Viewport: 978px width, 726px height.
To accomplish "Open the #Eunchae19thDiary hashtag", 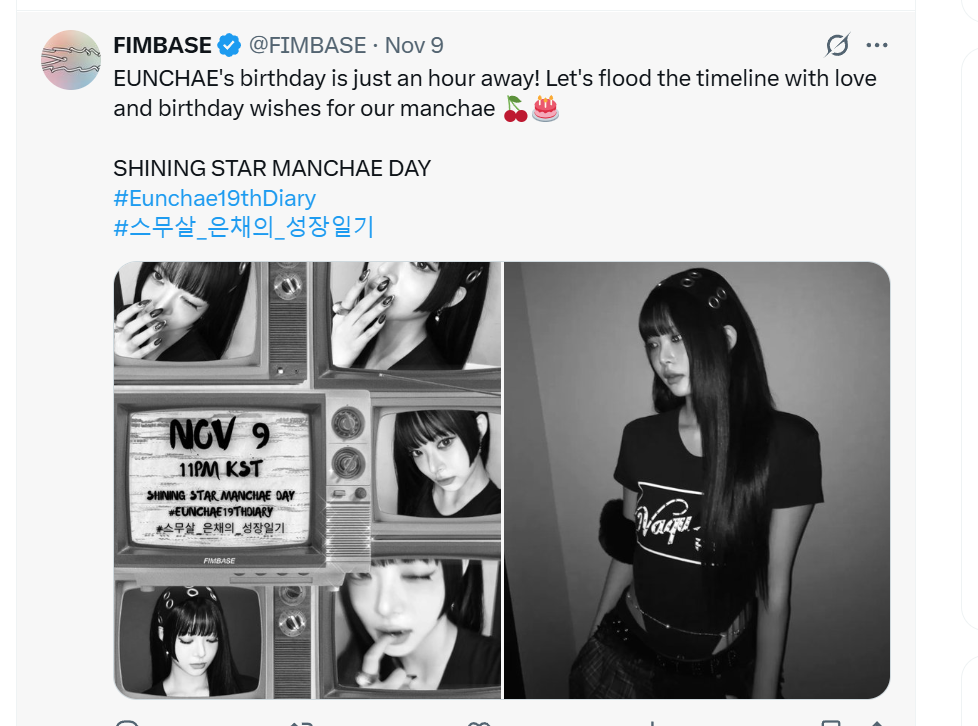I will click(x=215, y=198).
